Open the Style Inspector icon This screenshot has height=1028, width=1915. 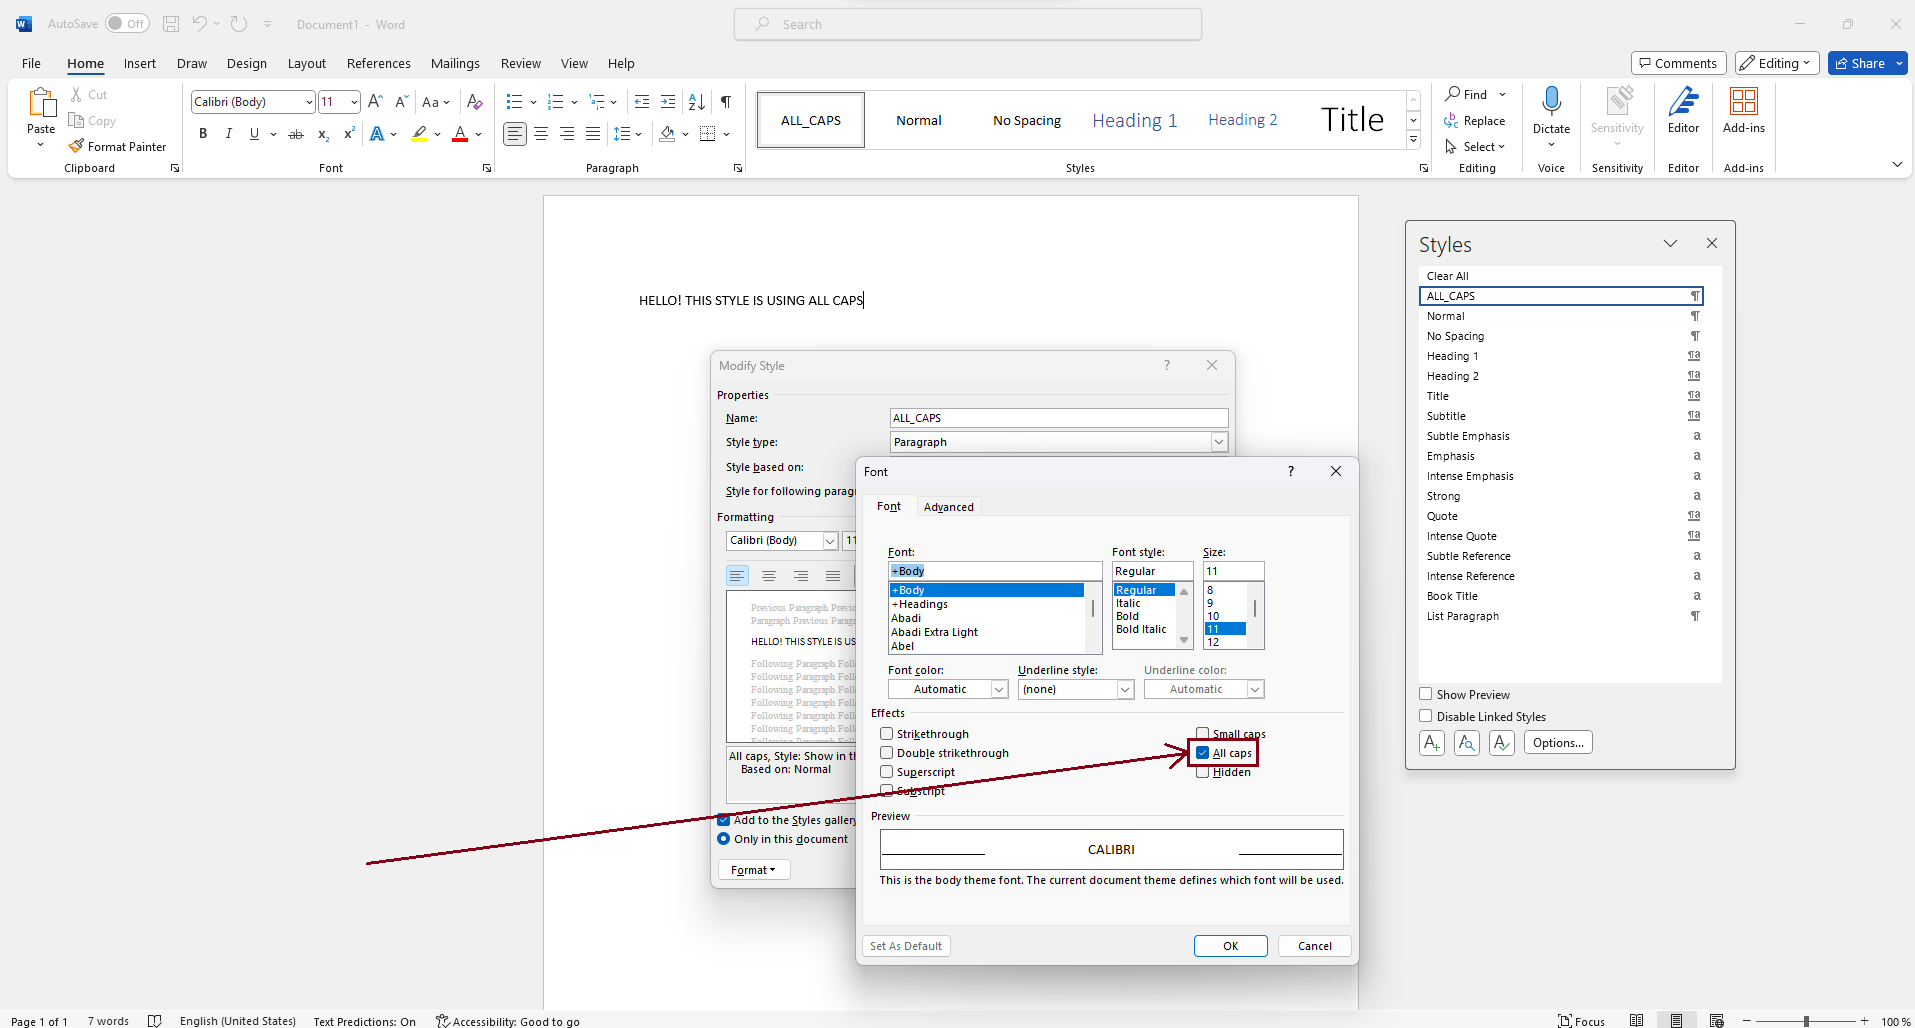1467,743
